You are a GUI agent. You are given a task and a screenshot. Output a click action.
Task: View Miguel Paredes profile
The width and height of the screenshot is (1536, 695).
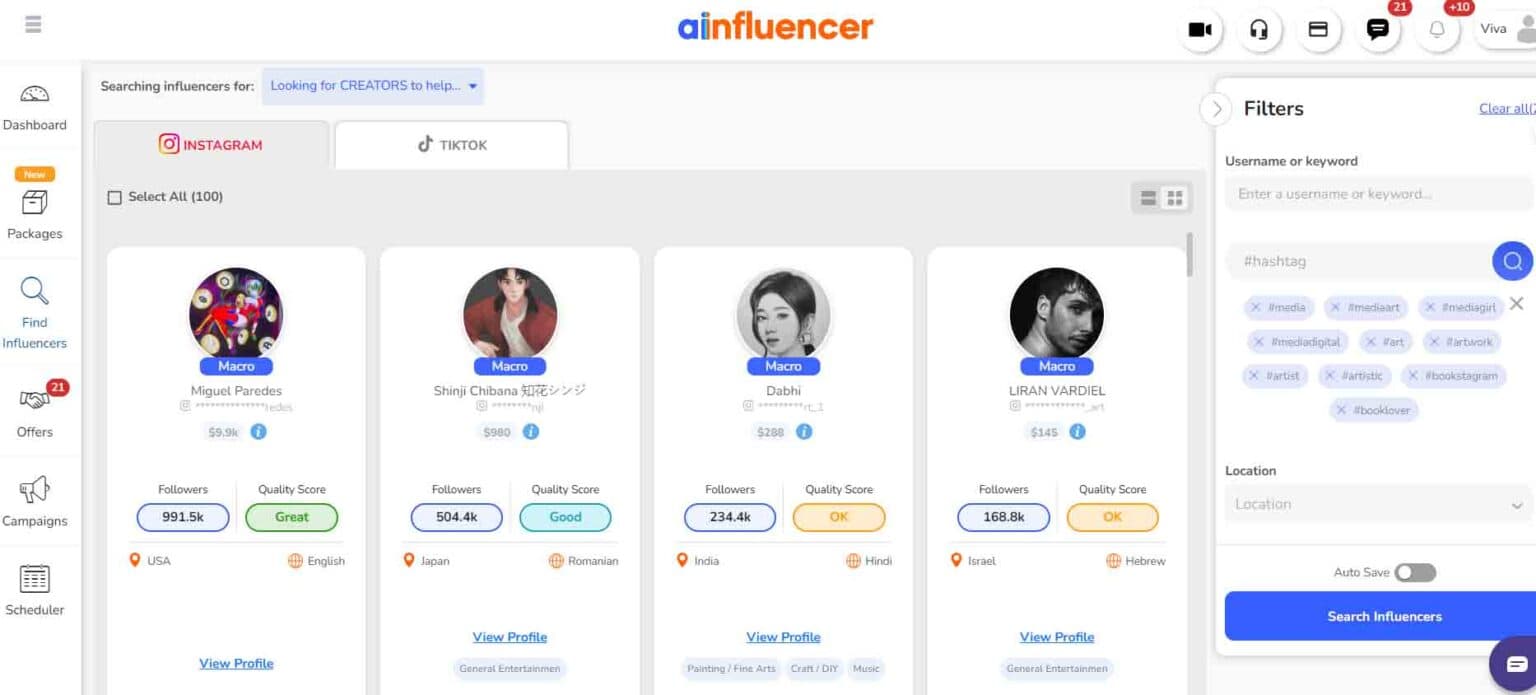coord(236,663)
